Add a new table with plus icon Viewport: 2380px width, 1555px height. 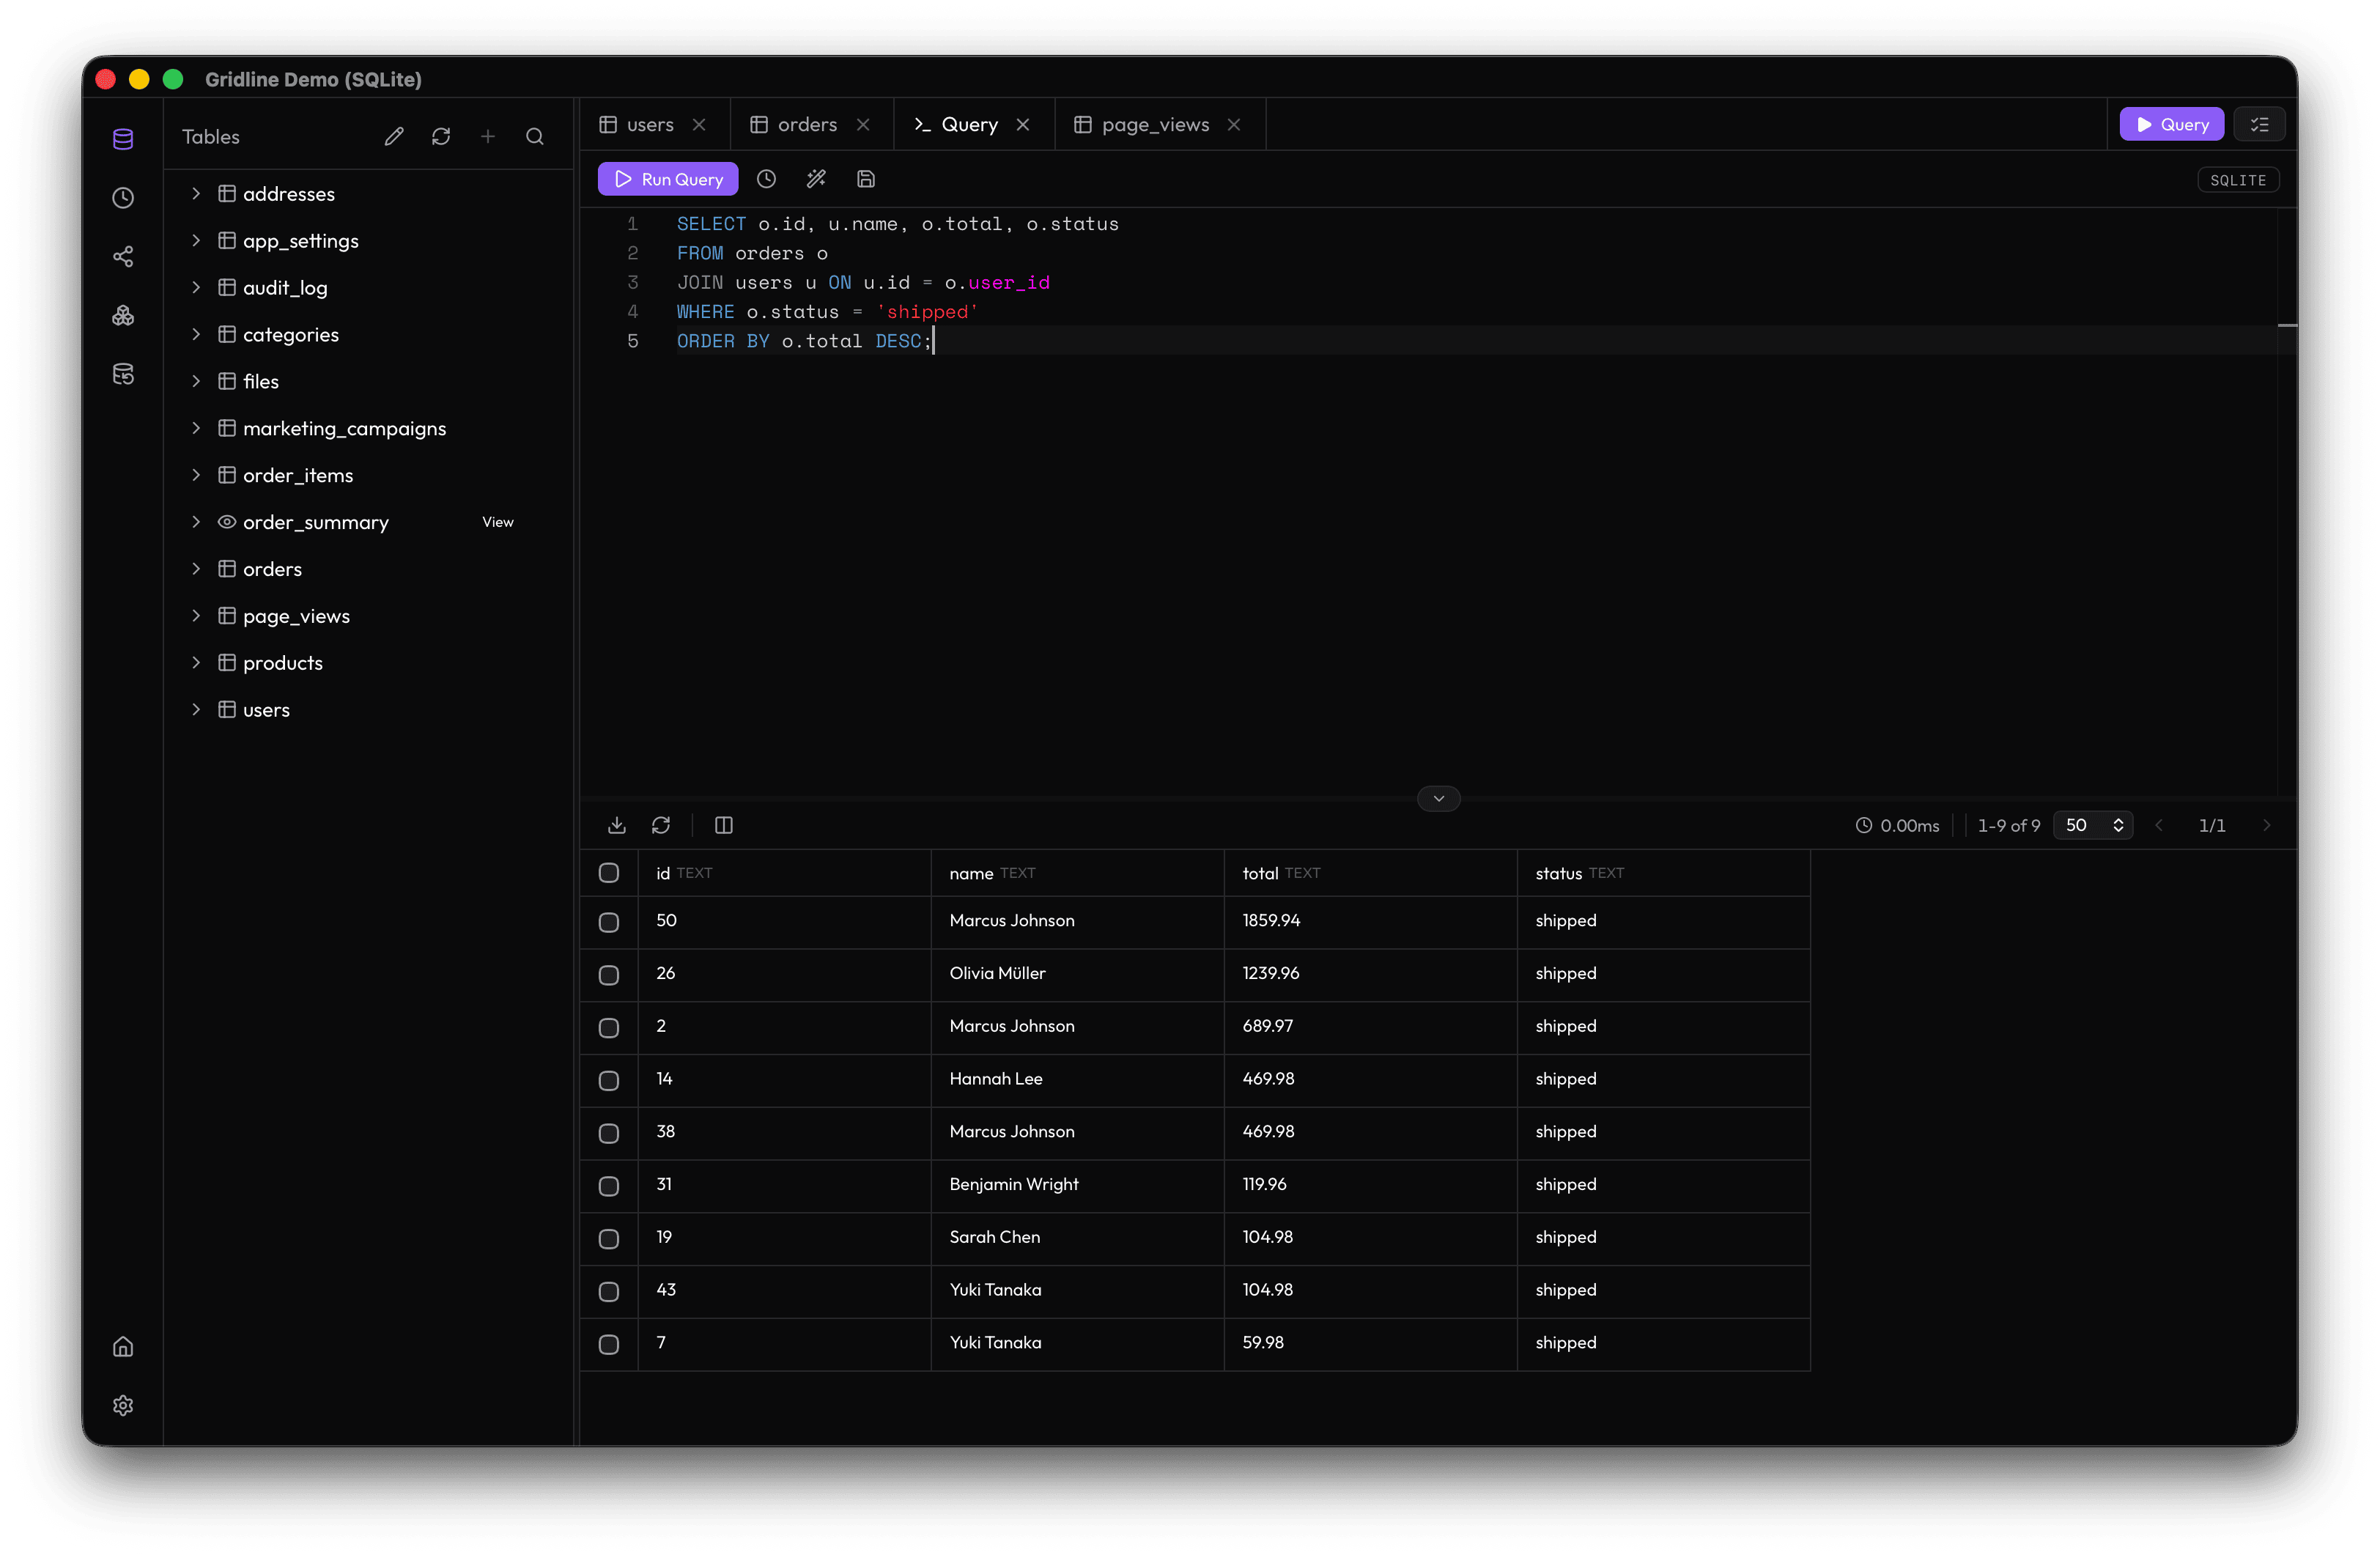point(488,137)
